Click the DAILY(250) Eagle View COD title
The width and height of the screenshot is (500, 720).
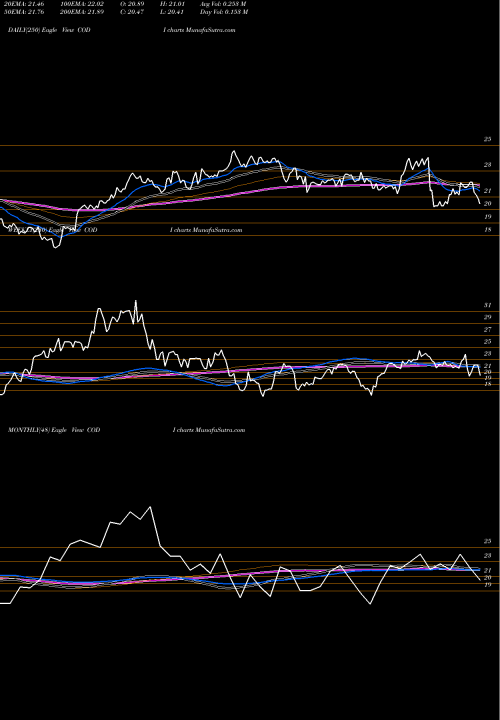click(x=49, y=30)
